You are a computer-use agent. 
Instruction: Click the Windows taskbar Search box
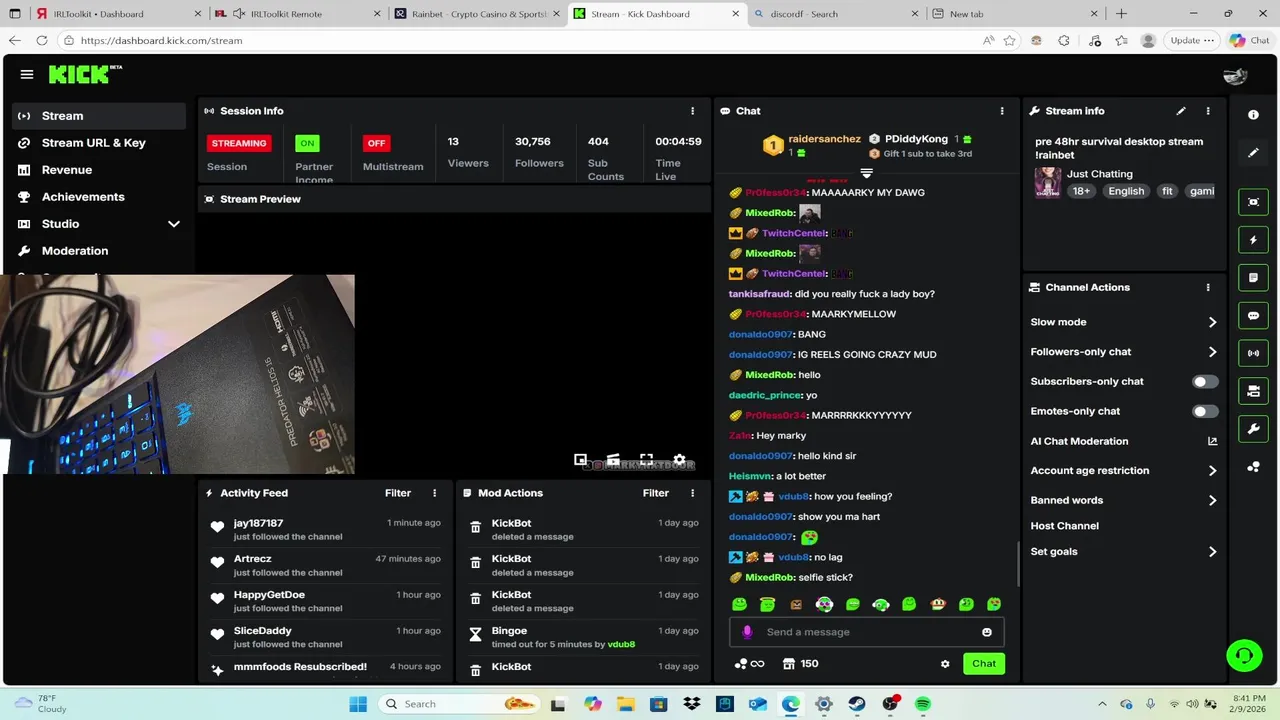[459, 704]
